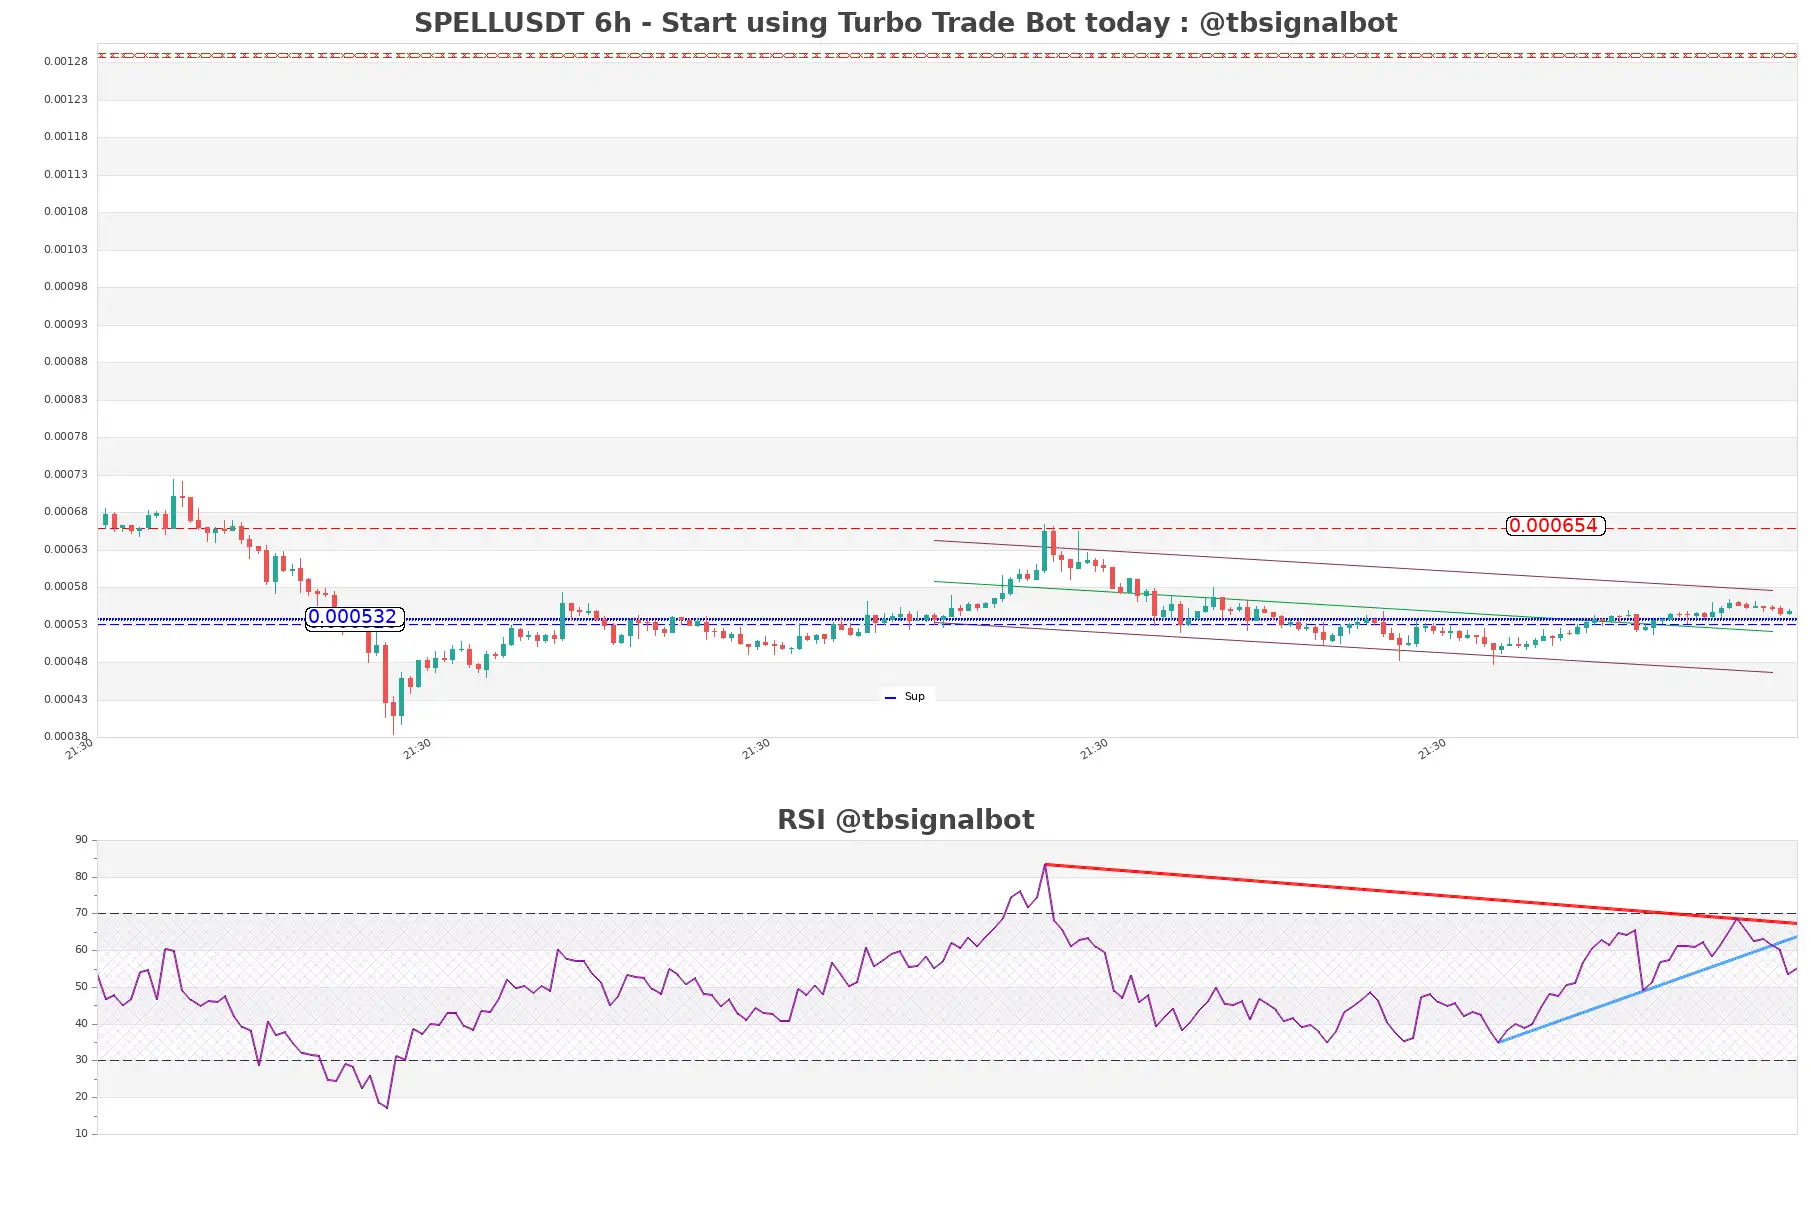Click the 0.00103 price axis label
This screenshot has width=1811, height=1208.
(66, 249)
